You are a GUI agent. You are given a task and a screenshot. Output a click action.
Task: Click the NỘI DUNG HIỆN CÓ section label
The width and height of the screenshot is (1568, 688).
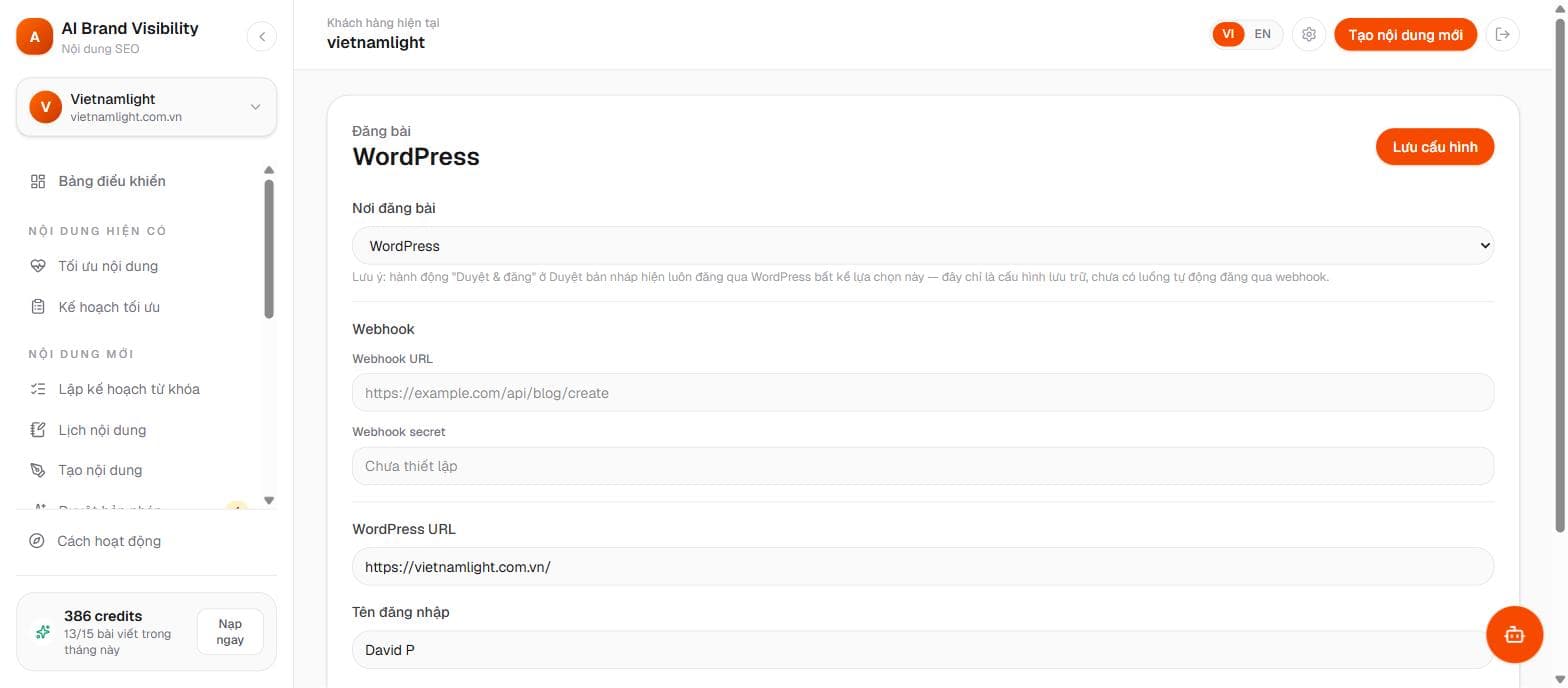click(x=97, y=231)
